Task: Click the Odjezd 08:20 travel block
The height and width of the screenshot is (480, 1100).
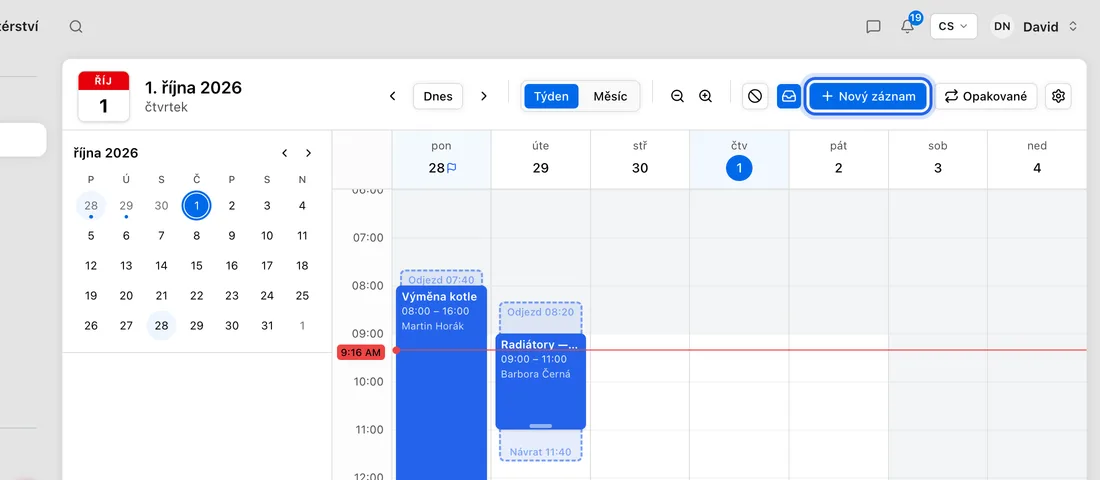Action: click(x=540, y=317)
